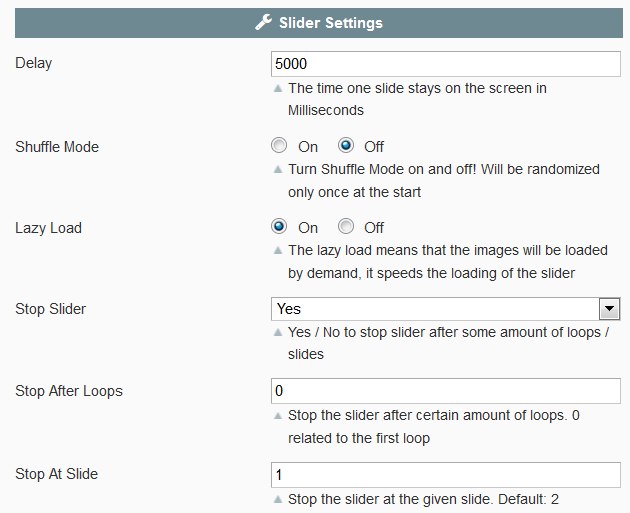The width and height of the screenshot is (630, 513).
Task: Focus the Stop After Loops input field
Action: 446,391
